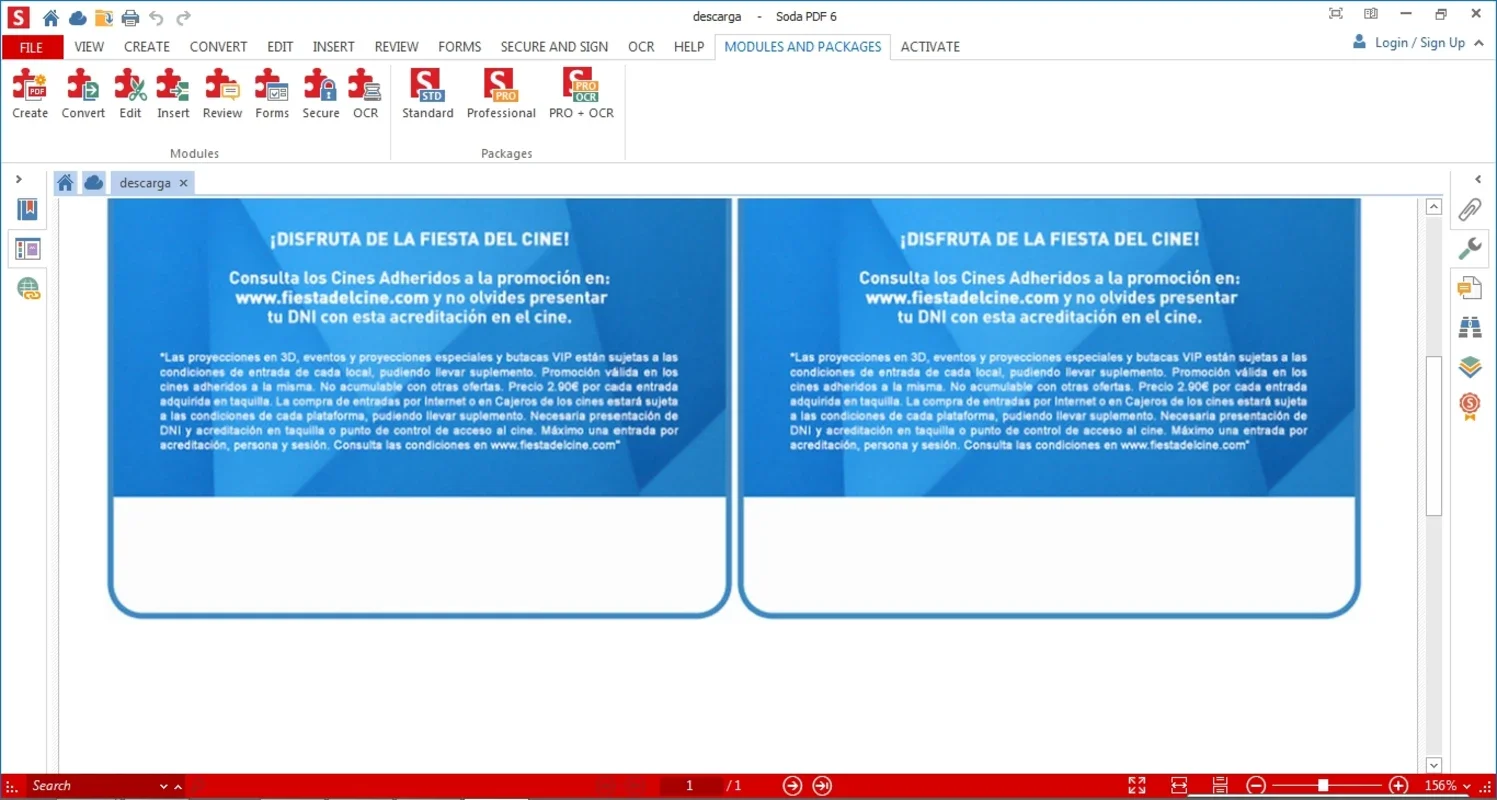This screenshot has width=1497, height=800.
Task: Switch to the HELP ribbon tab
Action: [689, 47]
